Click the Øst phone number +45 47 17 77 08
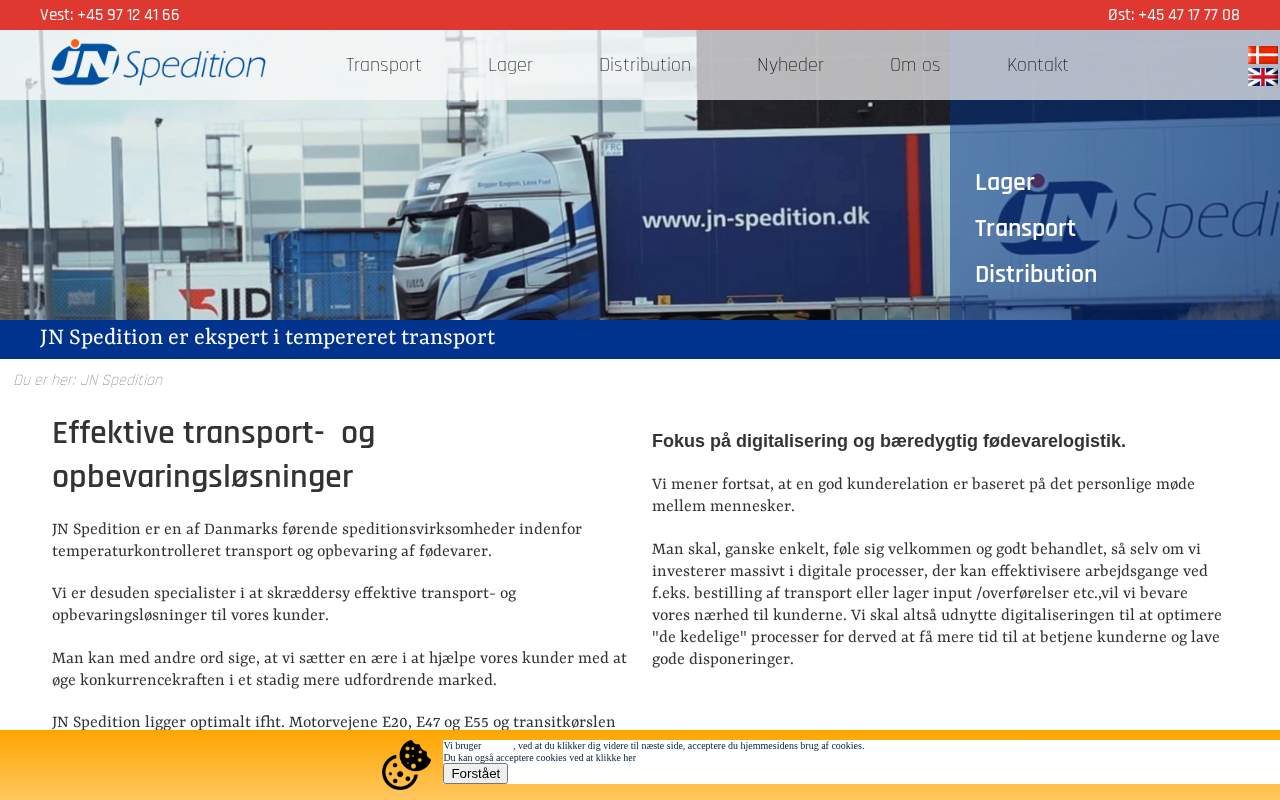 (x=1189, y=15)
